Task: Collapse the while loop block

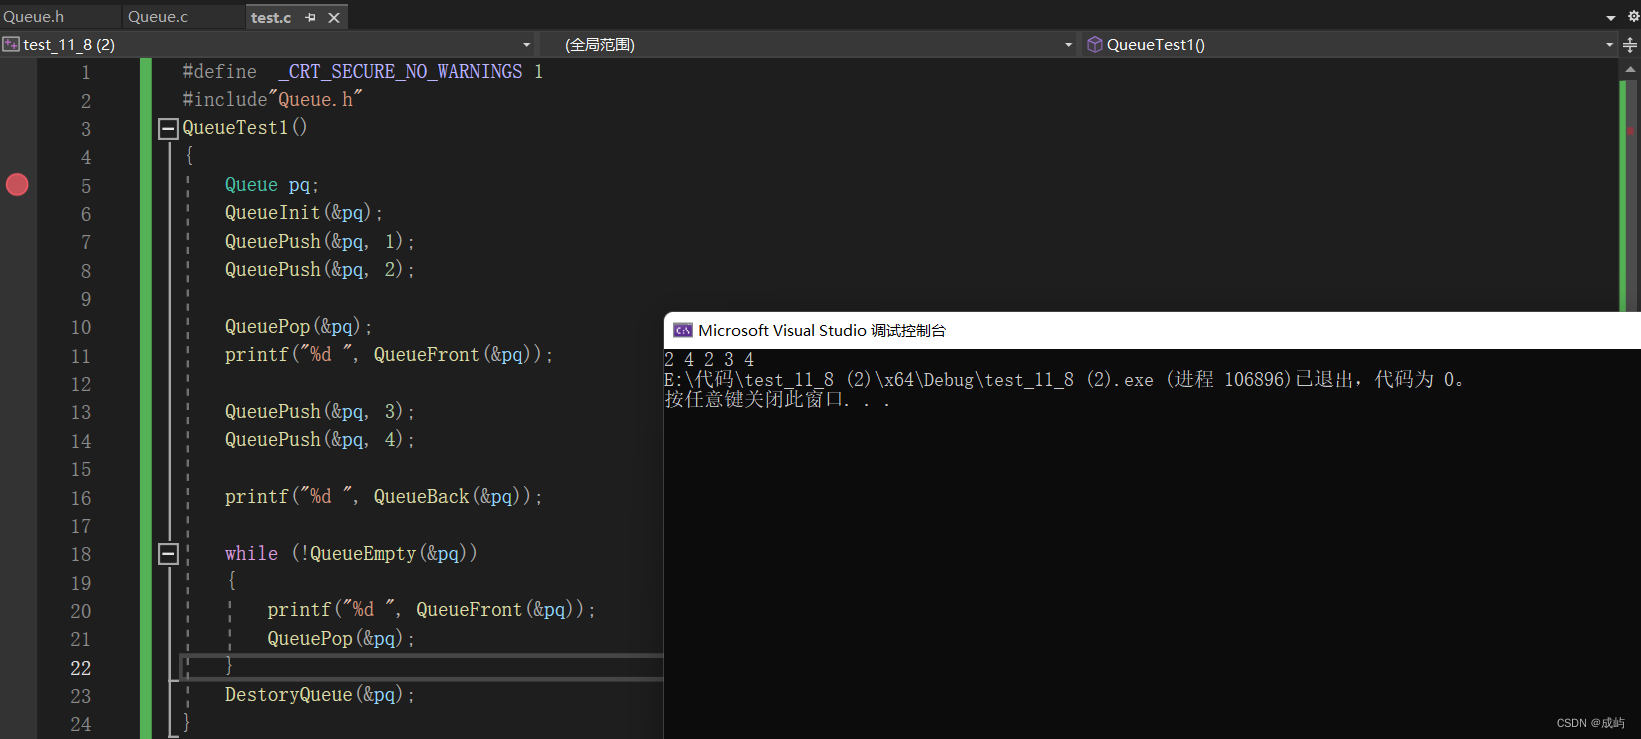Action: click(x=169, y=554)
